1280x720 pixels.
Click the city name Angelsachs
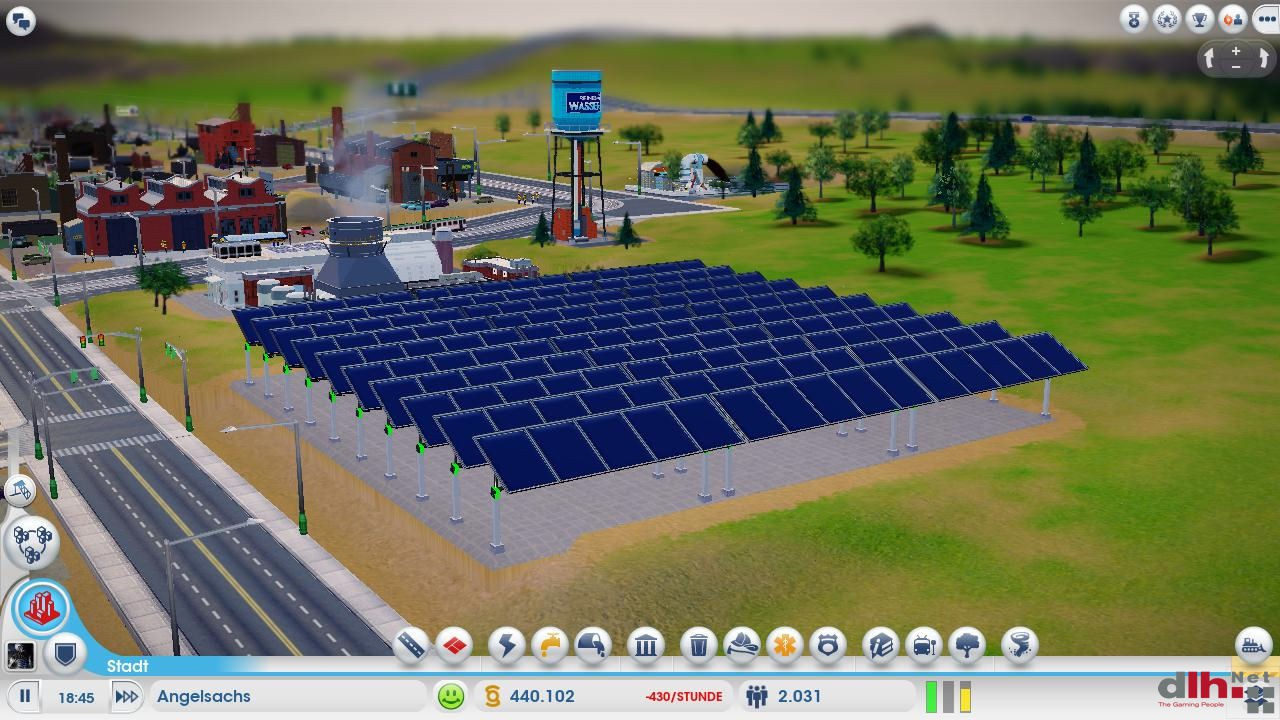(204, 696)
